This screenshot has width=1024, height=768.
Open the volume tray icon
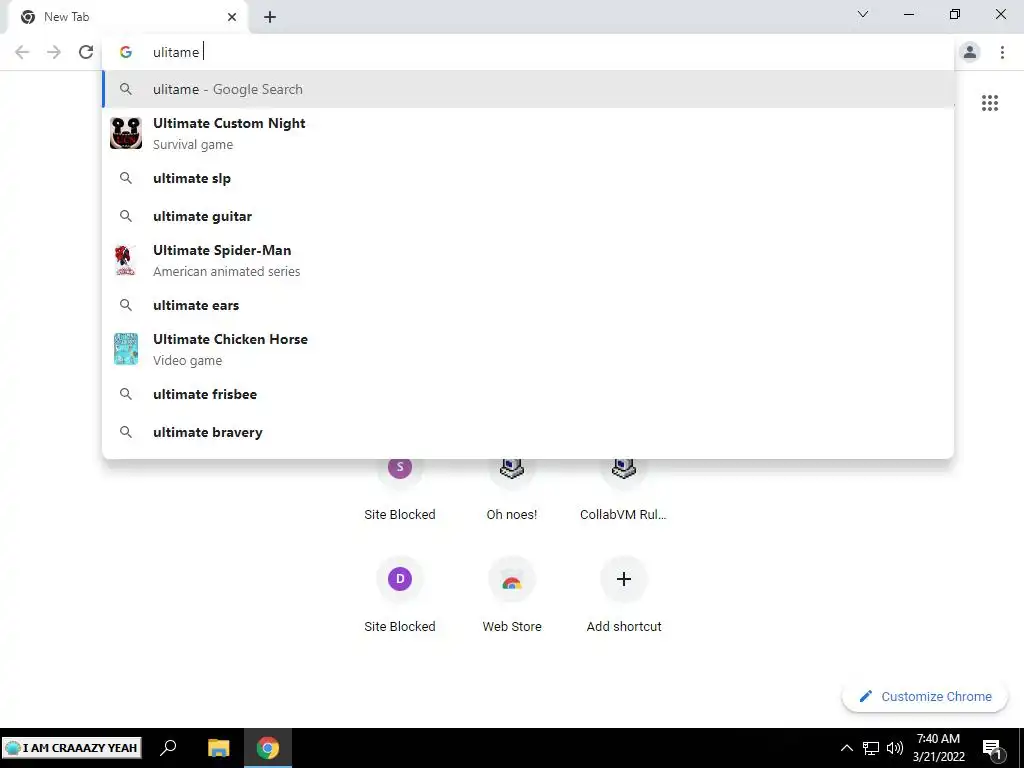[895, 748]
